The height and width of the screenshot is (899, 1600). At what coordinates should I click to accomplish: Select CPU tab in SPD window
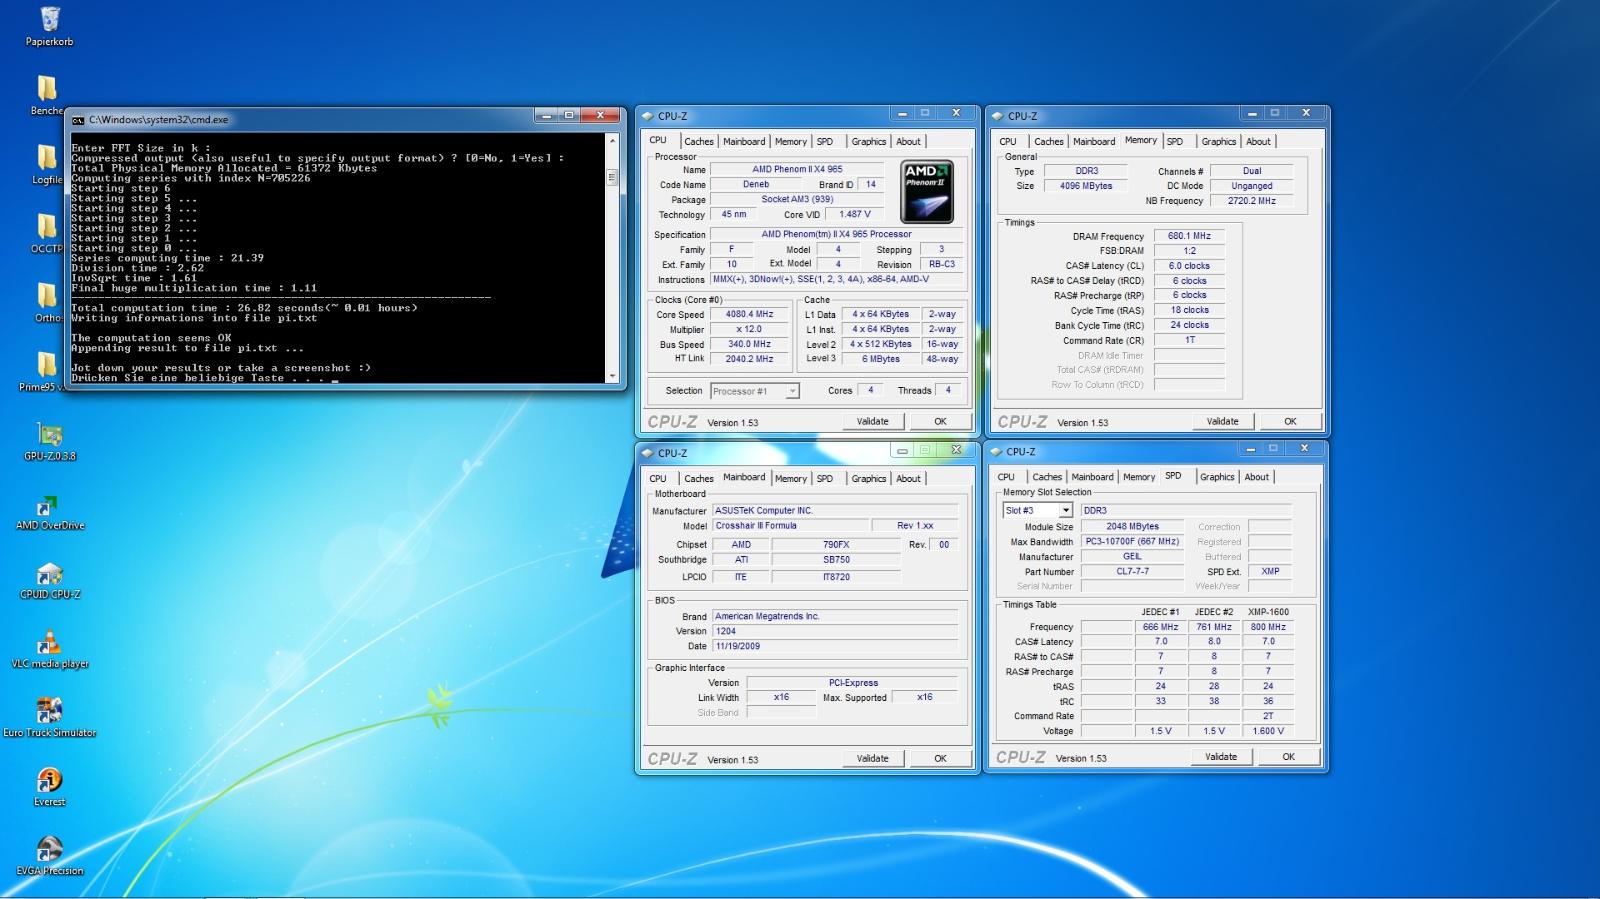click(1006, 477)
